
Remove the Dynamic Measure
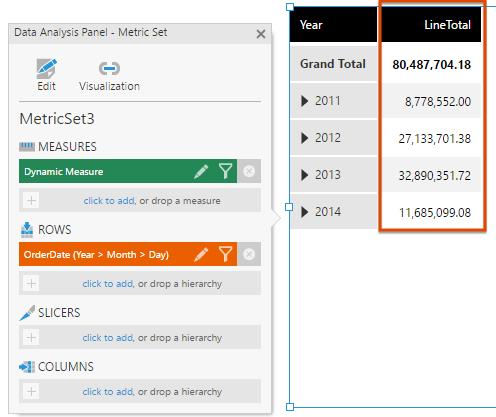[249, 171]
